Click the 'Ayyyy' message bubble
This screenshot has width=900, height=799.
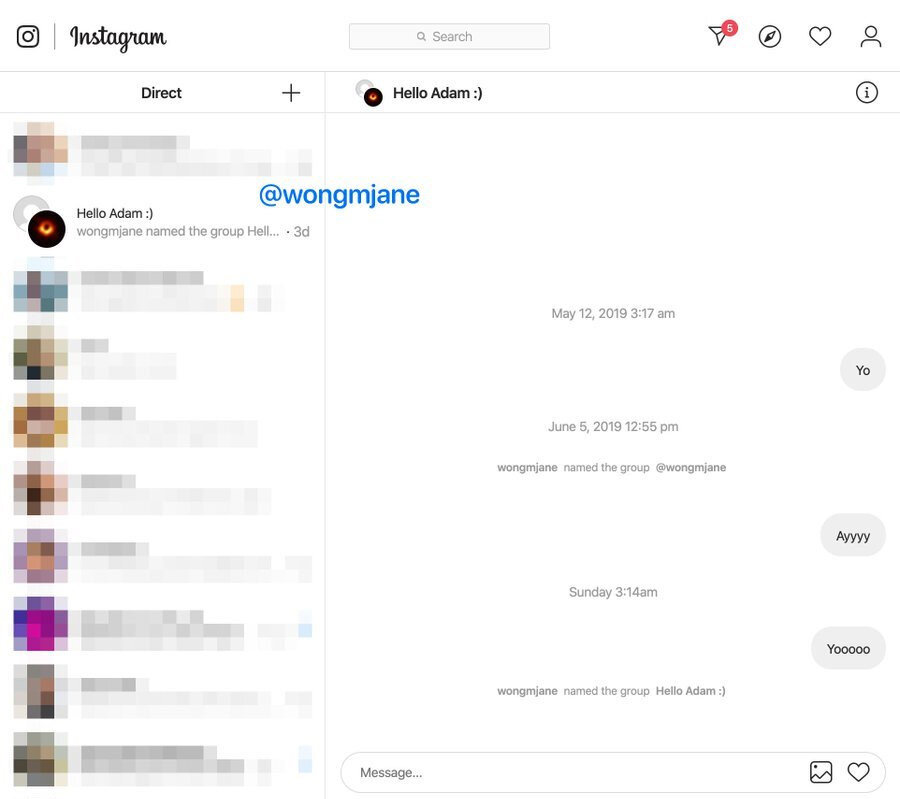pos(853,536)
